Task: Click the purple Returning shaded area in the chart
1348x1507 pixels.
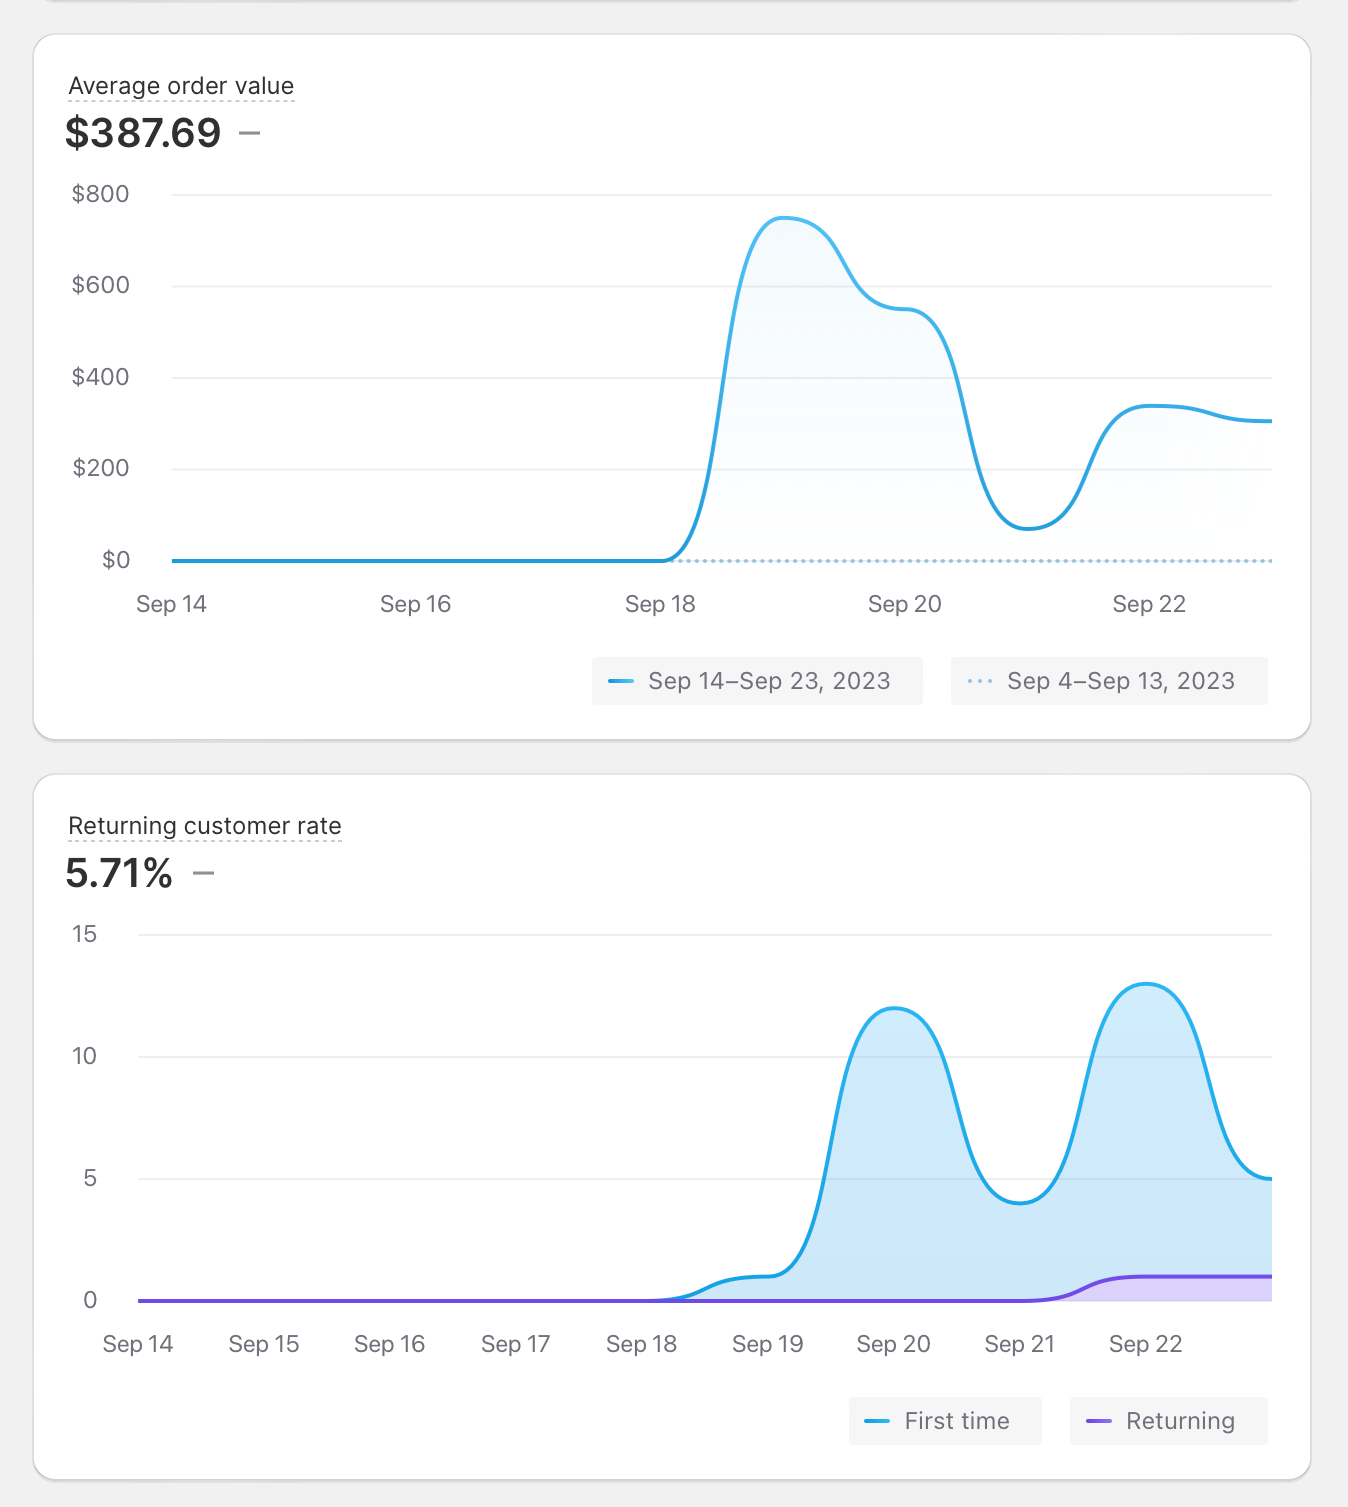Action: click(x=1180, y=1289)
